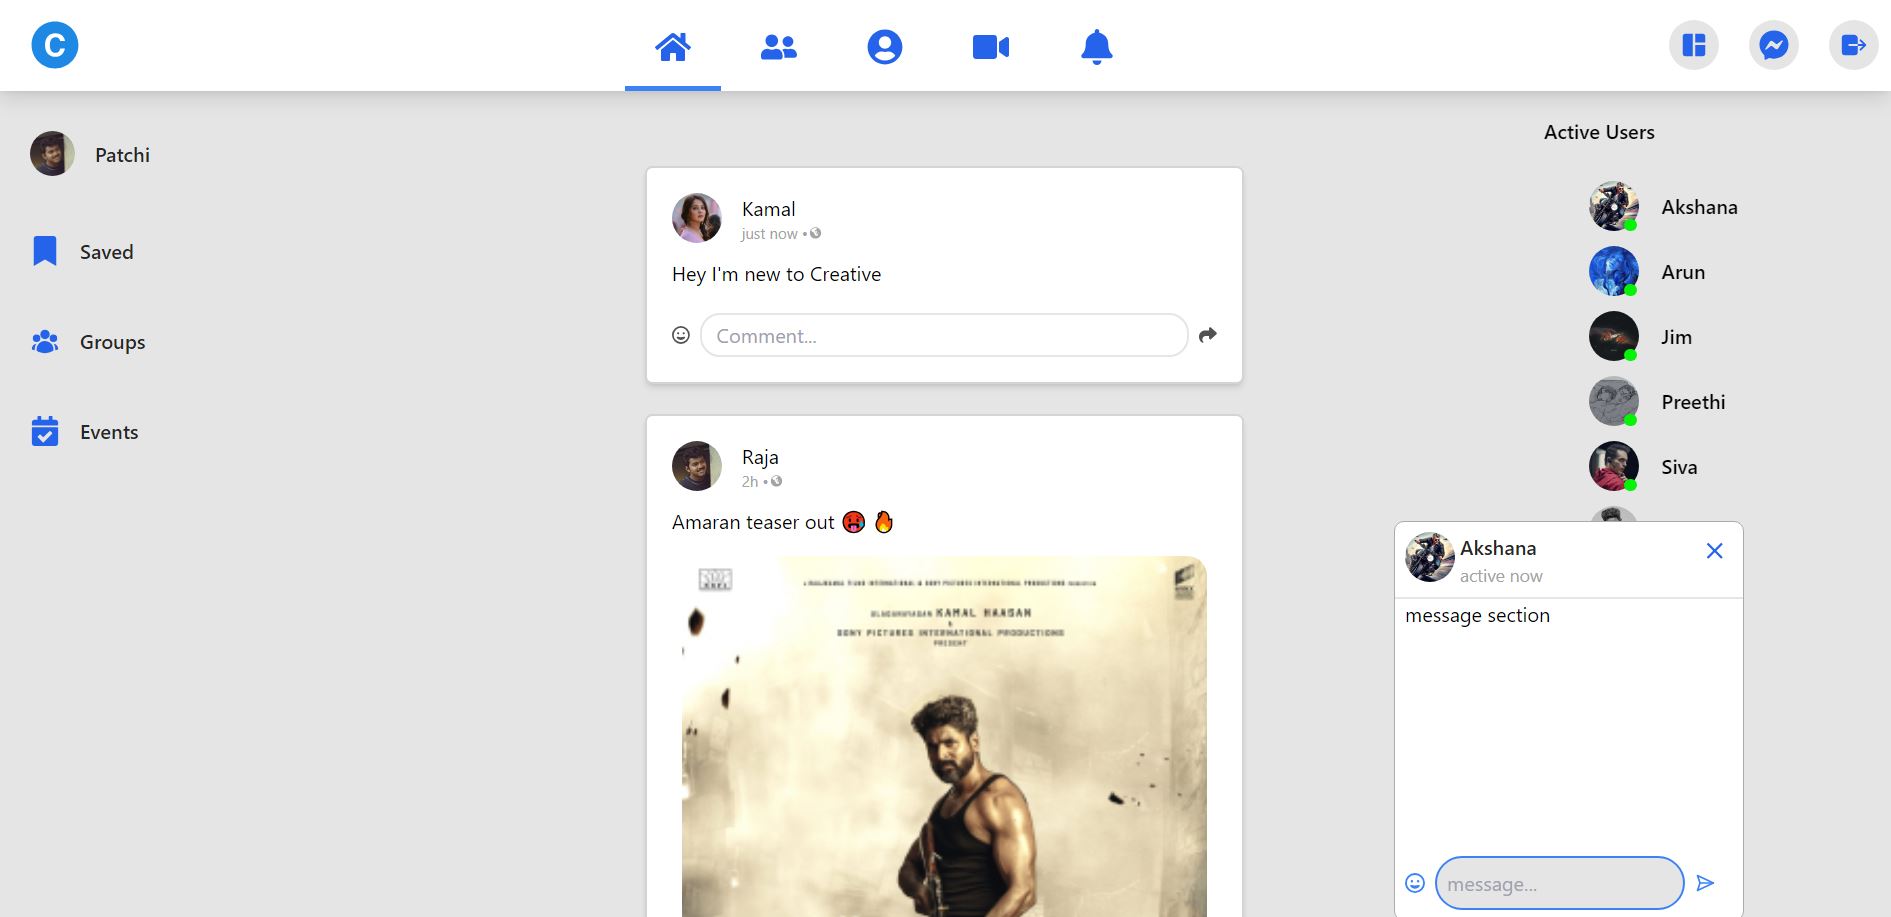Image resolution: width=1891 pixels, height=917 pixels.
Task: Open emoji picker on Kamal's post
Action: point(681,335)
